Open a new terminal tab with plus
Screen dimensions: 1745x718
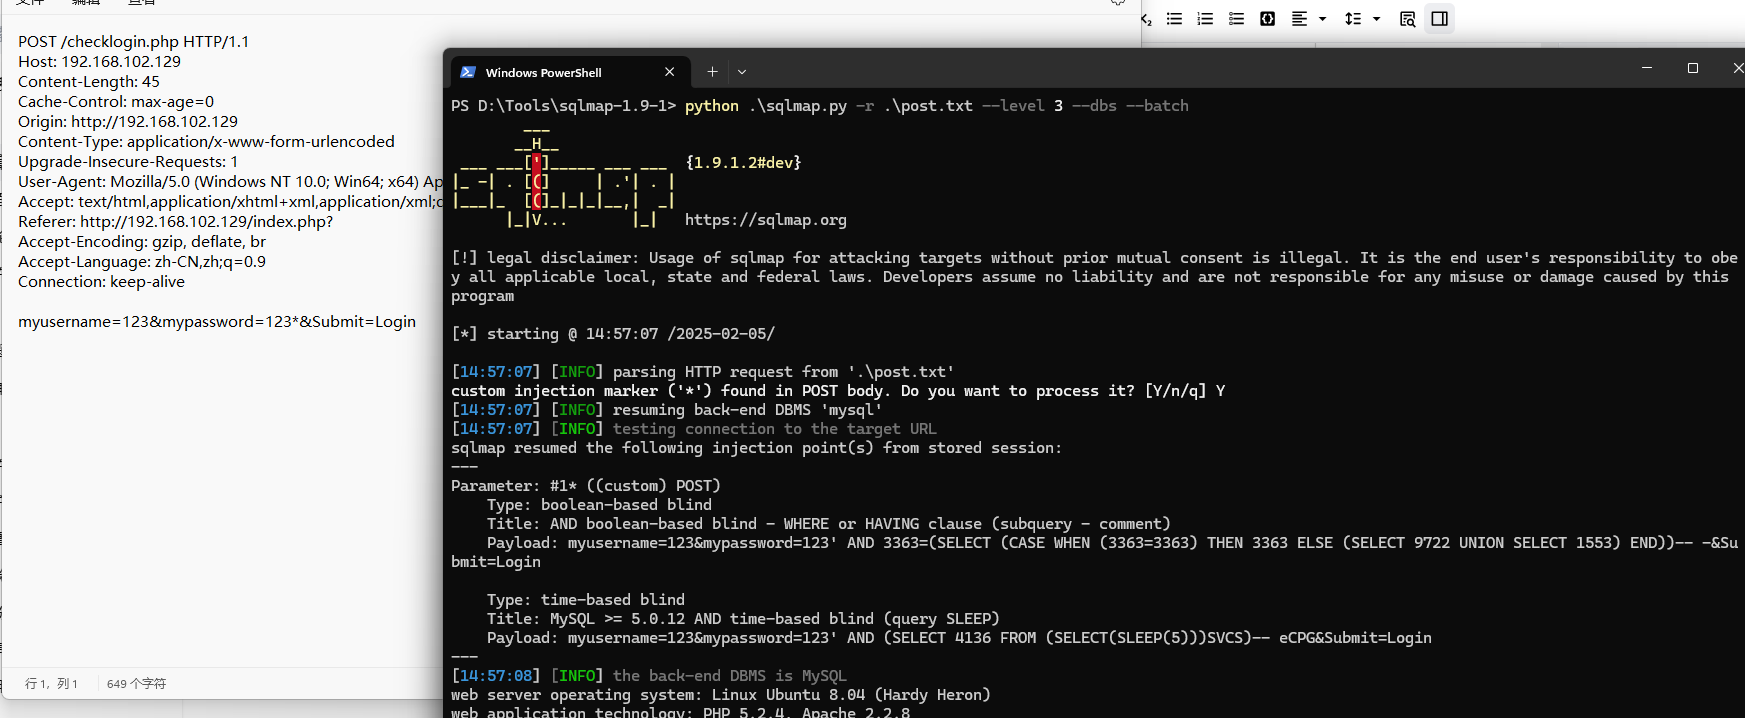pos(712,72)
